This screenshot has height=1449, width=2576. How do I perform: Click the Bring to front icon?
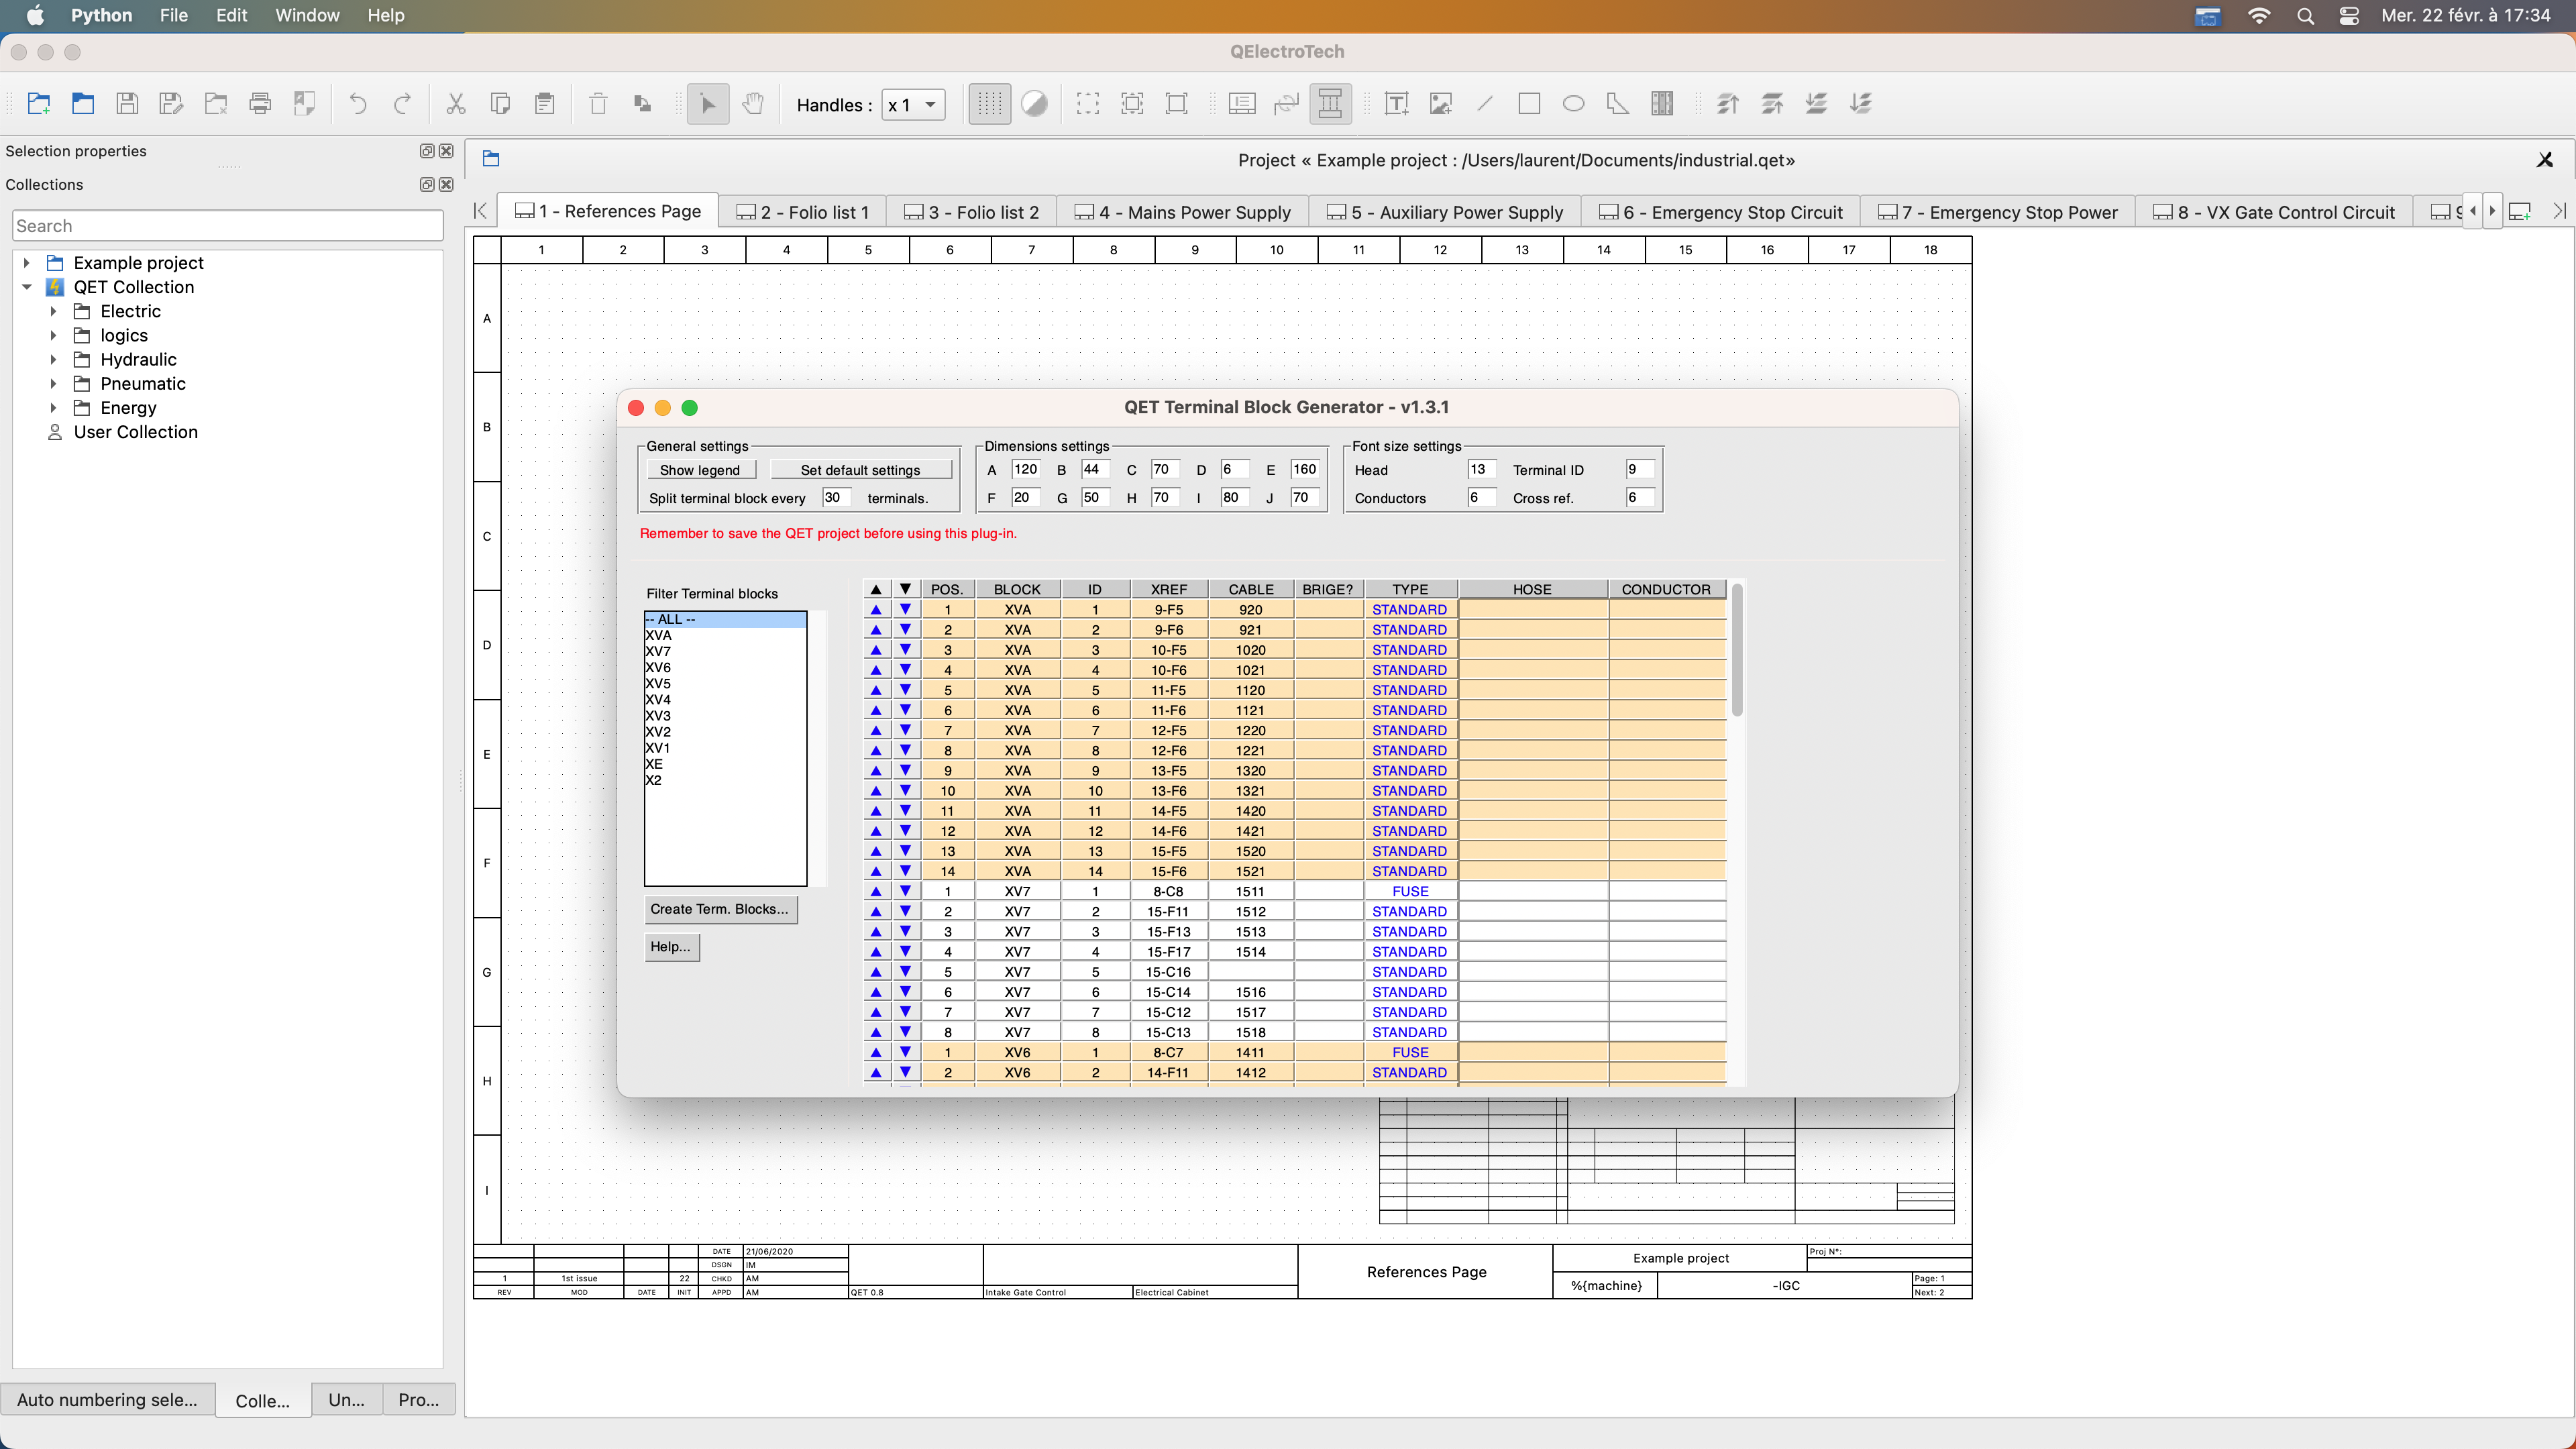pyautogui.click(x=1727, y=104)
